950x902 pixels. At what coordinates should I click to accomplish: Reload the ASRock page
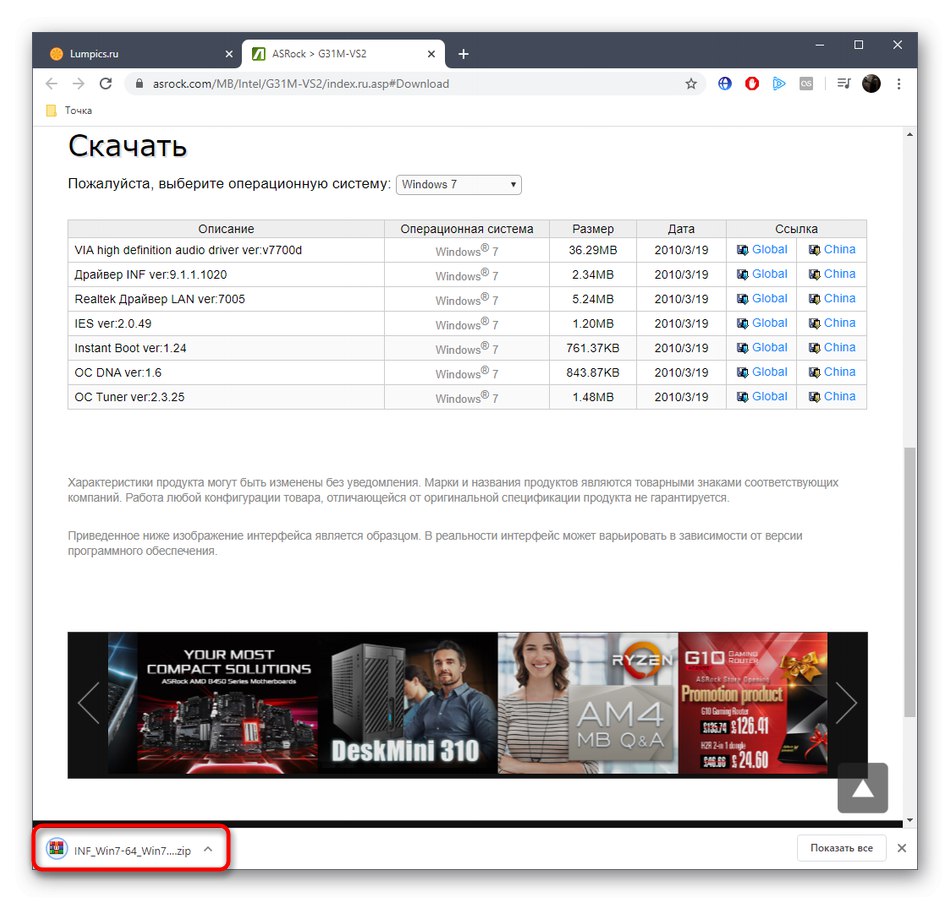[105, 84]
